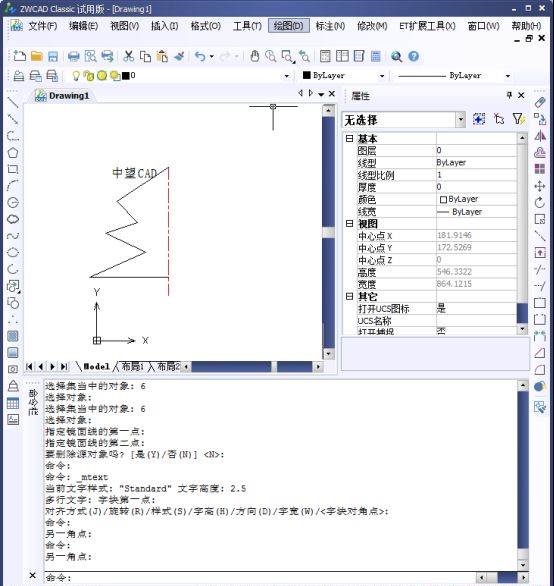The height and width of the screenshot is (586, 554).
Task: Click the Cut scissors icon
Action: click(129, 56)
